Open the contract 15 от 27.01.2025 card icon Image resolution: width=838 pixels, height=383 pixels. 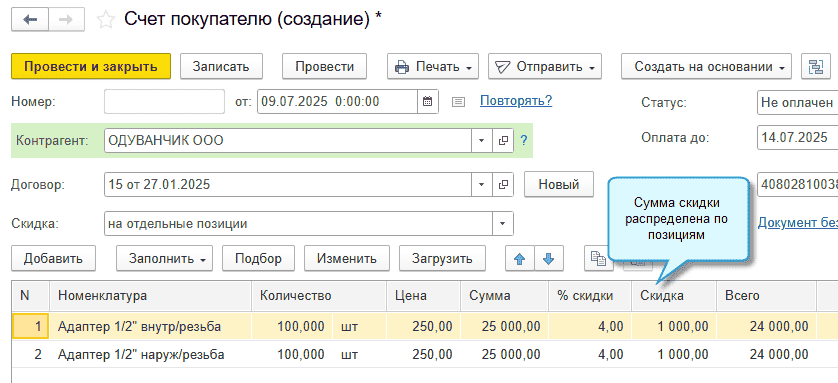pyautogui.click(x=502, y=185)
